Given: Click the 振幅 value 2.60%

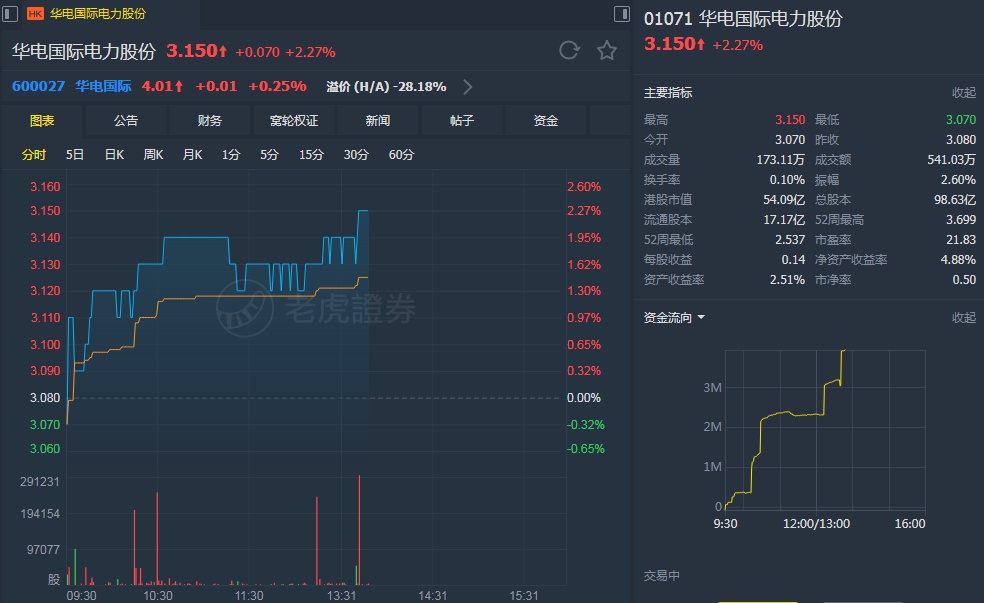Looking at the screenshot, I should 958,179.
